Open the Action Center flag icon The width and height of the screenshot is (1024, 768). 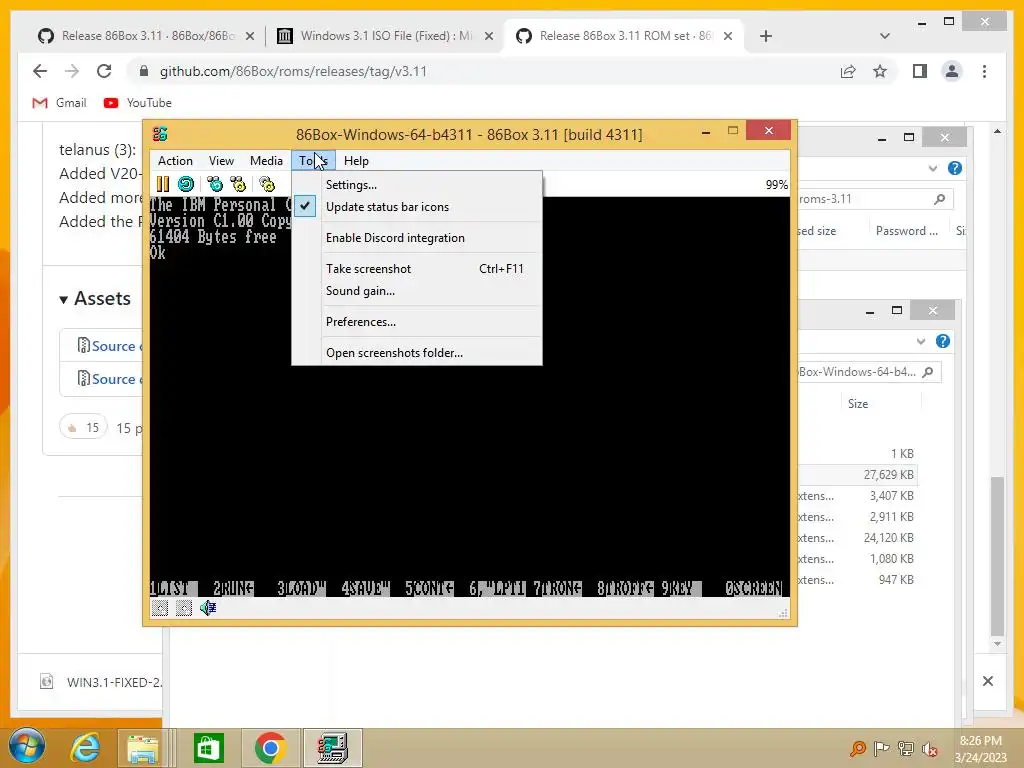pyautogui.click(x=882, y=748)
